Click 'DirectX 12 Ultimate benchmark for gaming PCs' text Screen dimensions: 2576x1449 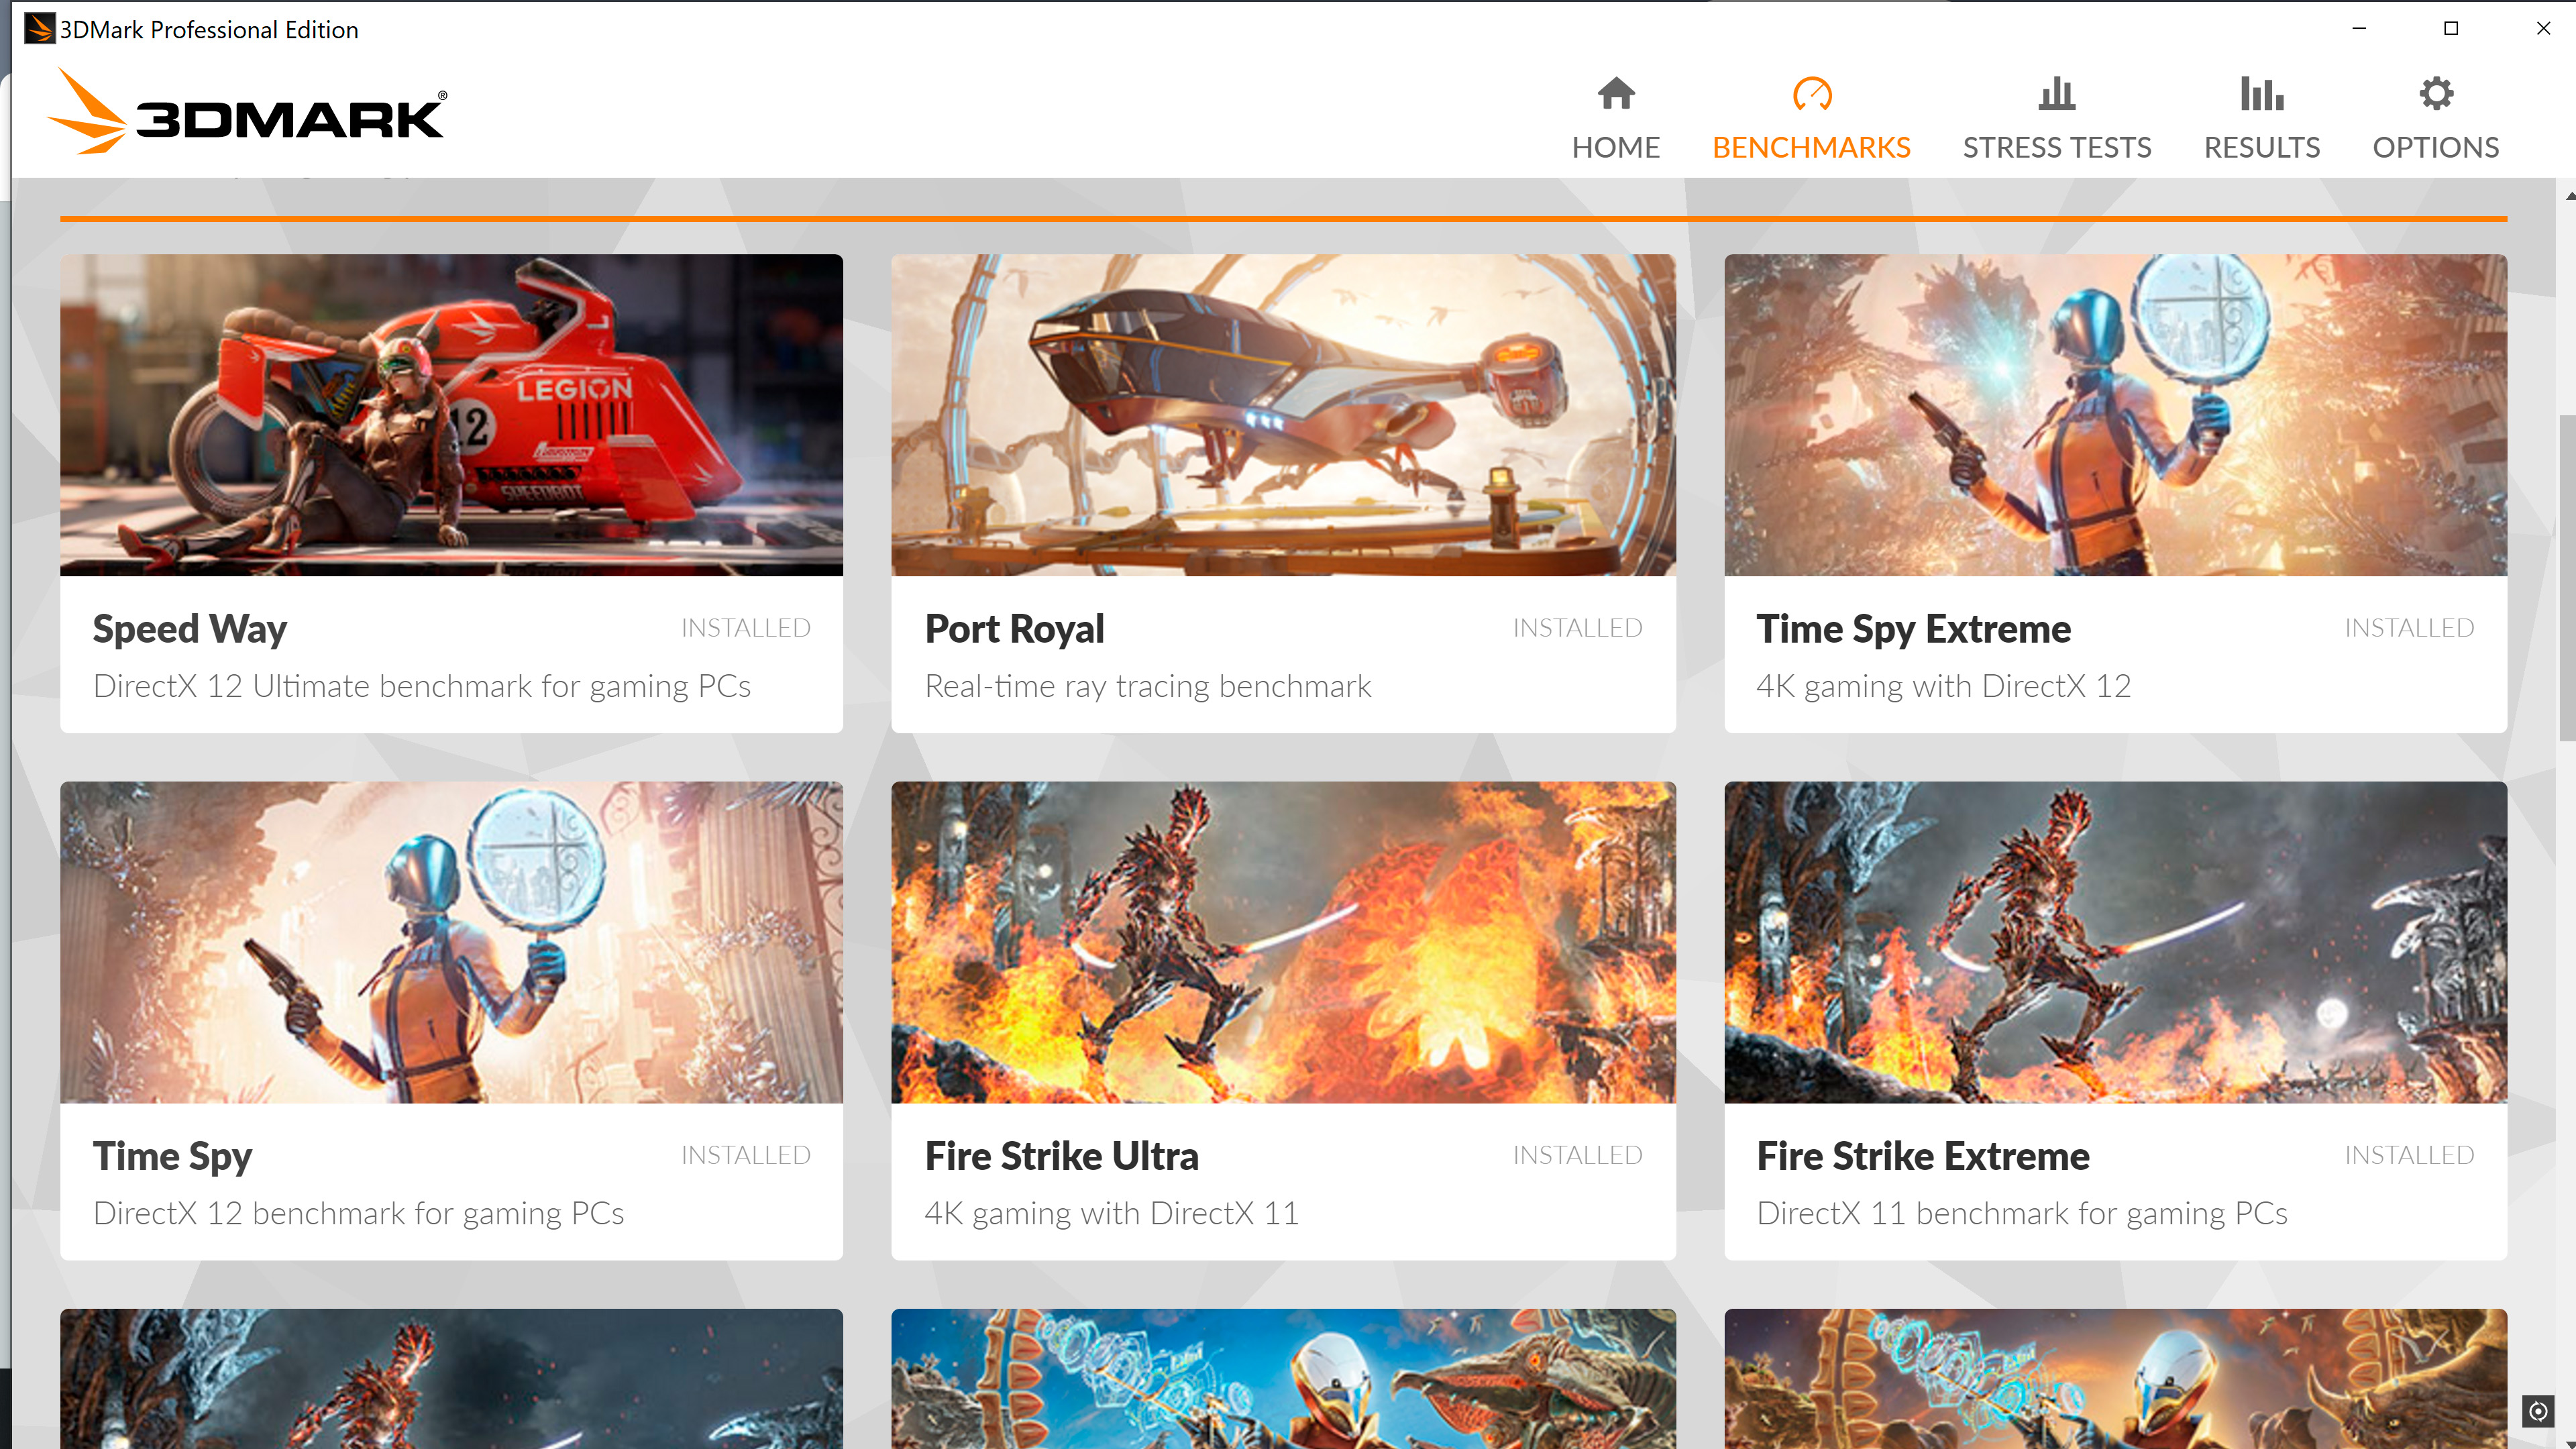click(421, 687)
